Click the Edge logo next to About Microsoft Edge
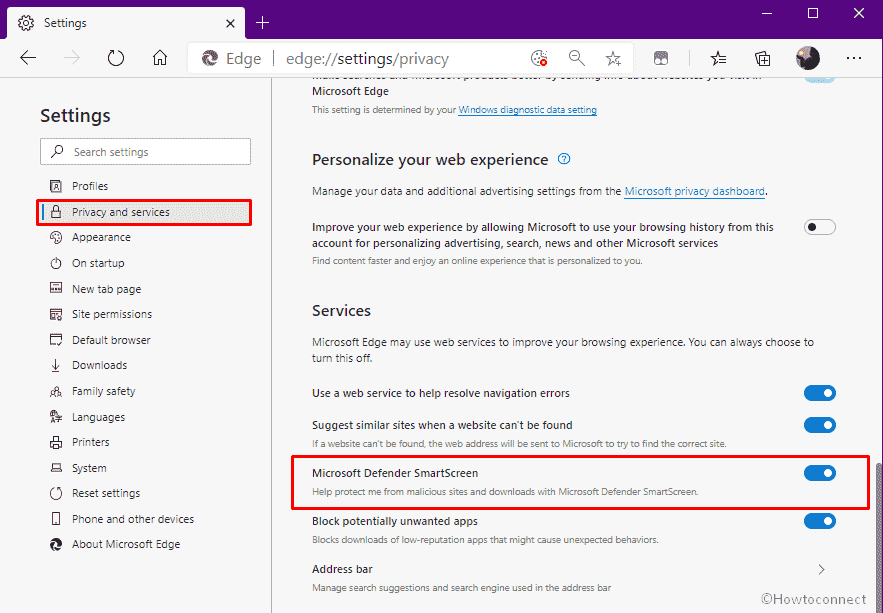This screenshot has width=883, height=613. click(56, 544)
